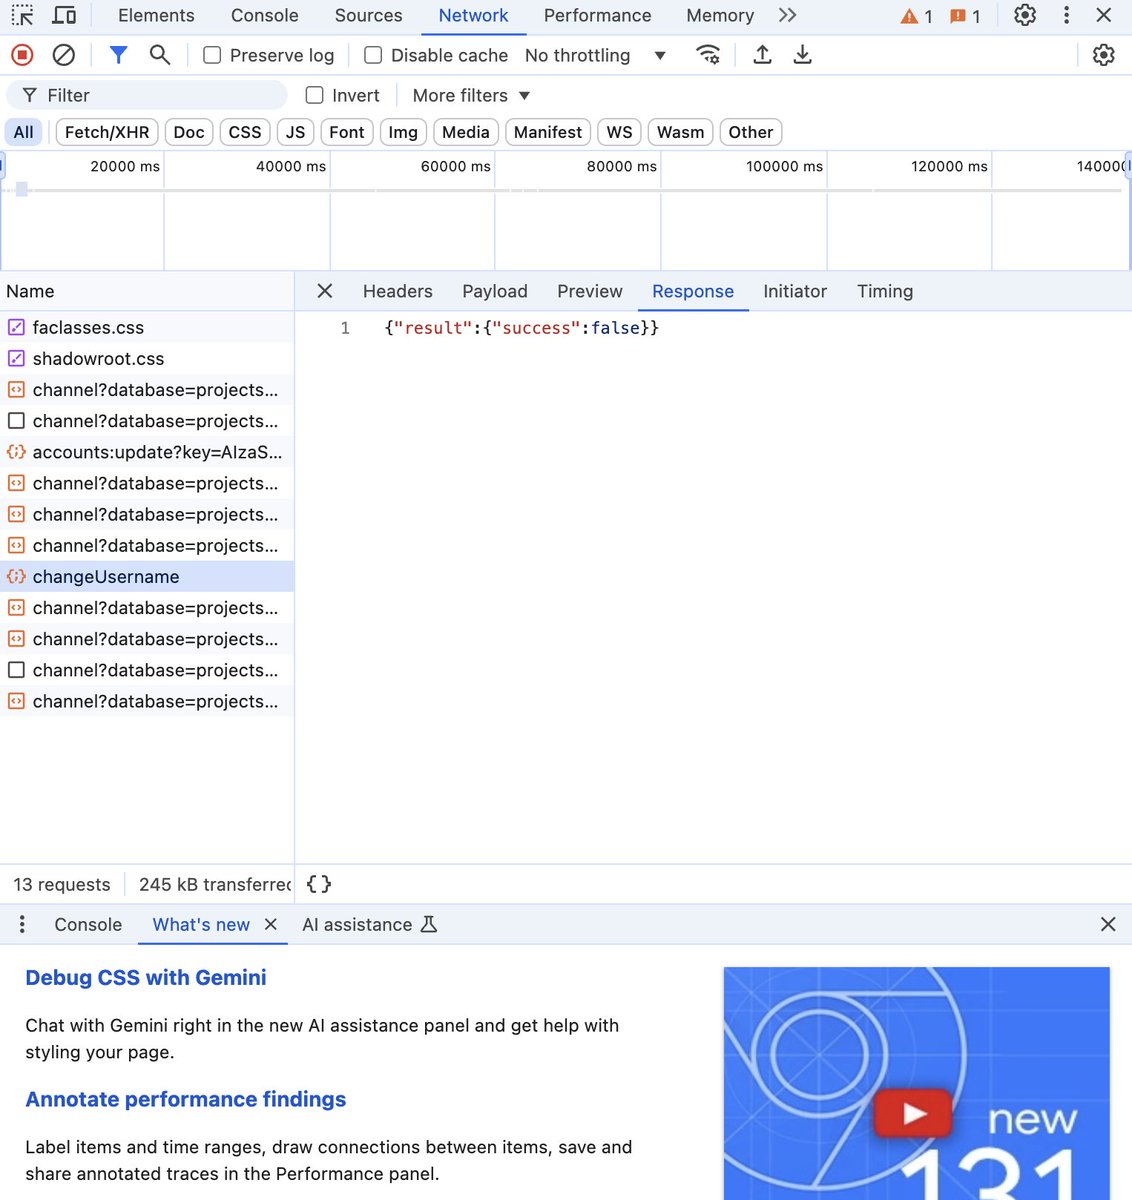Open the Timing request tab

885,291
